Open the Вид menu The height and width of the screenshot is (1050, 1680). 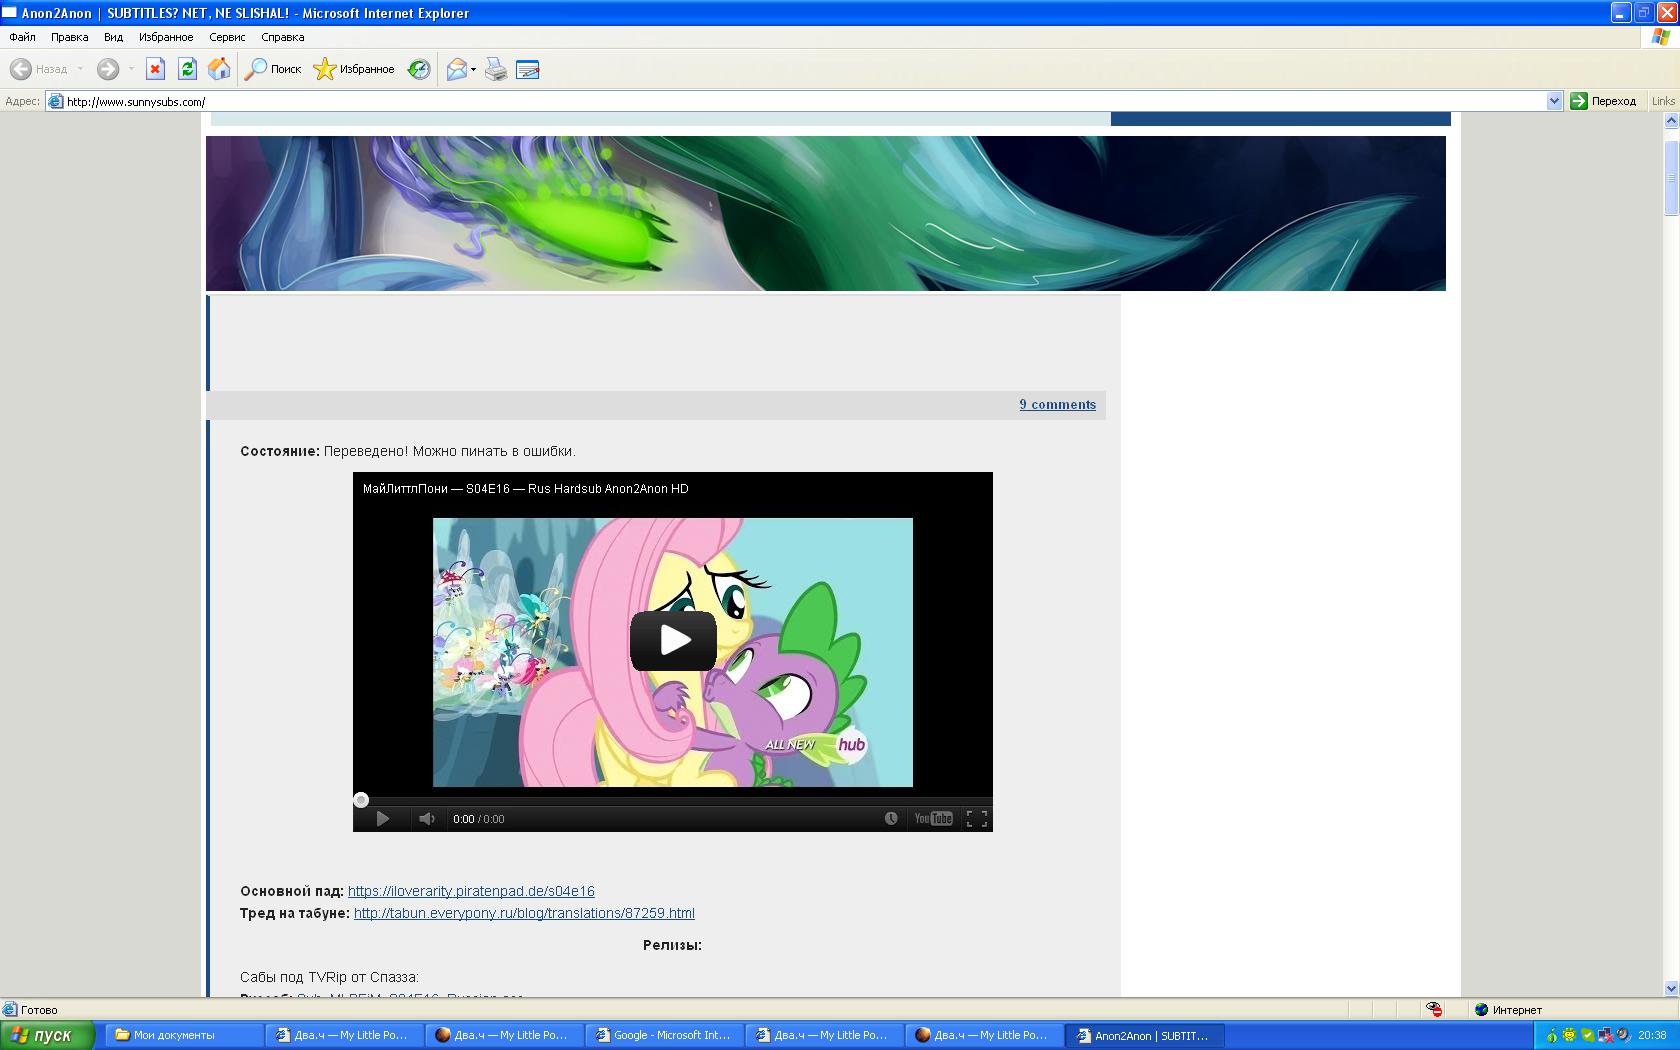114,37
